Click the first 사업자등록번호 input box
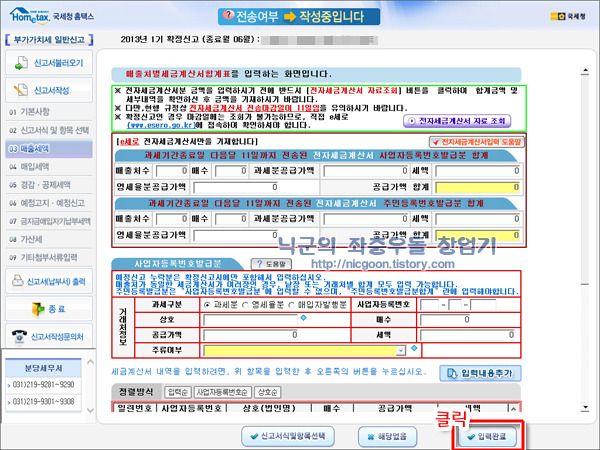This screenshot has width=600, height=450. [x=429, y=305]
